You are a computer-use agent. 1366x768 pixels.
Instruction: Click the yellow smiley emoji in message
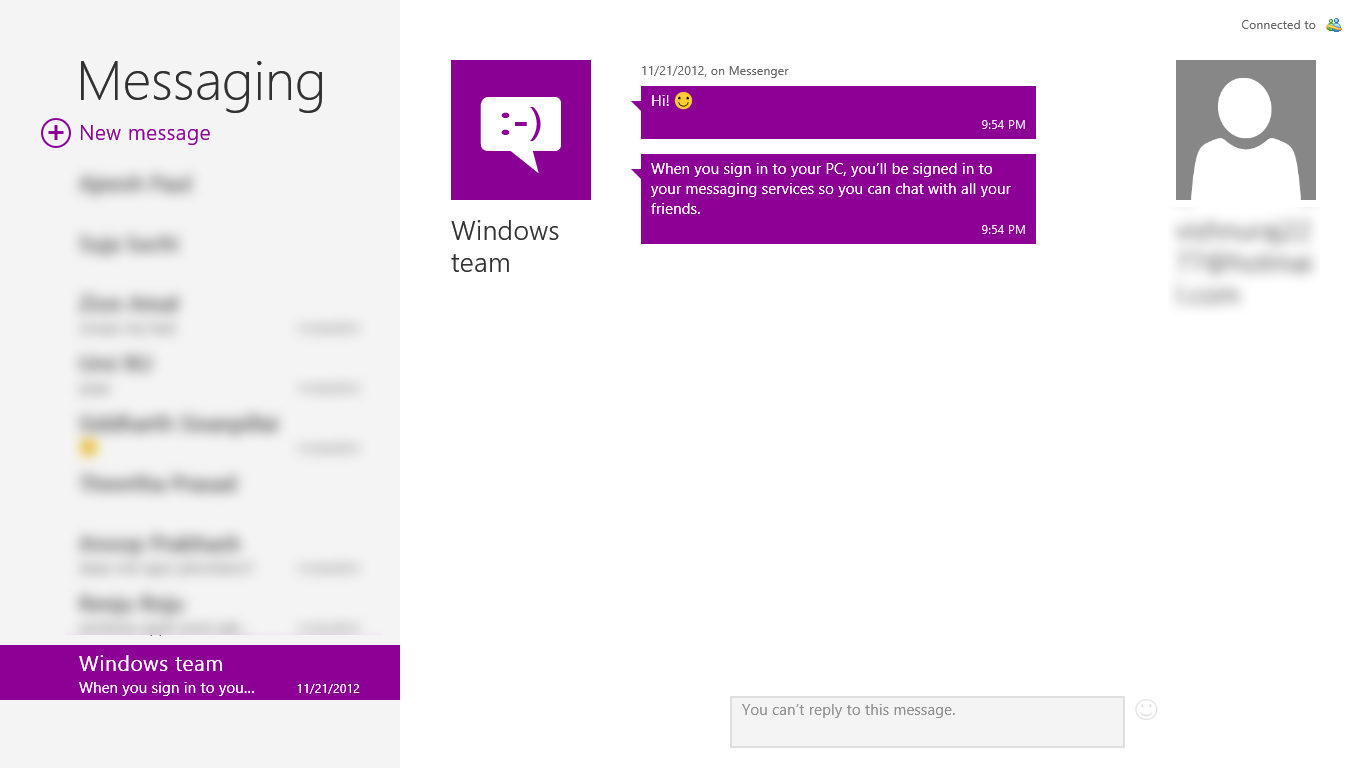point(684,101)
